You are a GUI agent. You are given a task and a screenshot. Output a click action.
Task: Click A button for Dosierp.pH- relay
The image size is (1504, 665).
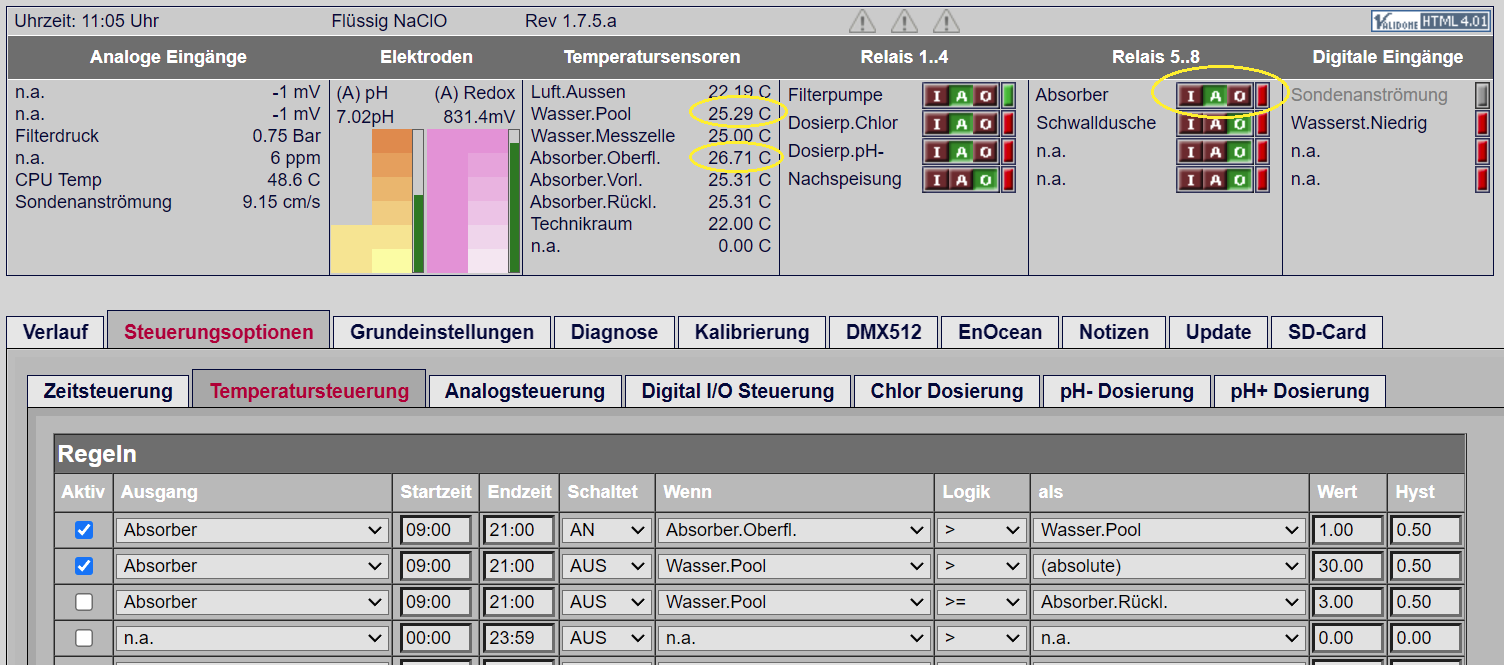point(961,151)
